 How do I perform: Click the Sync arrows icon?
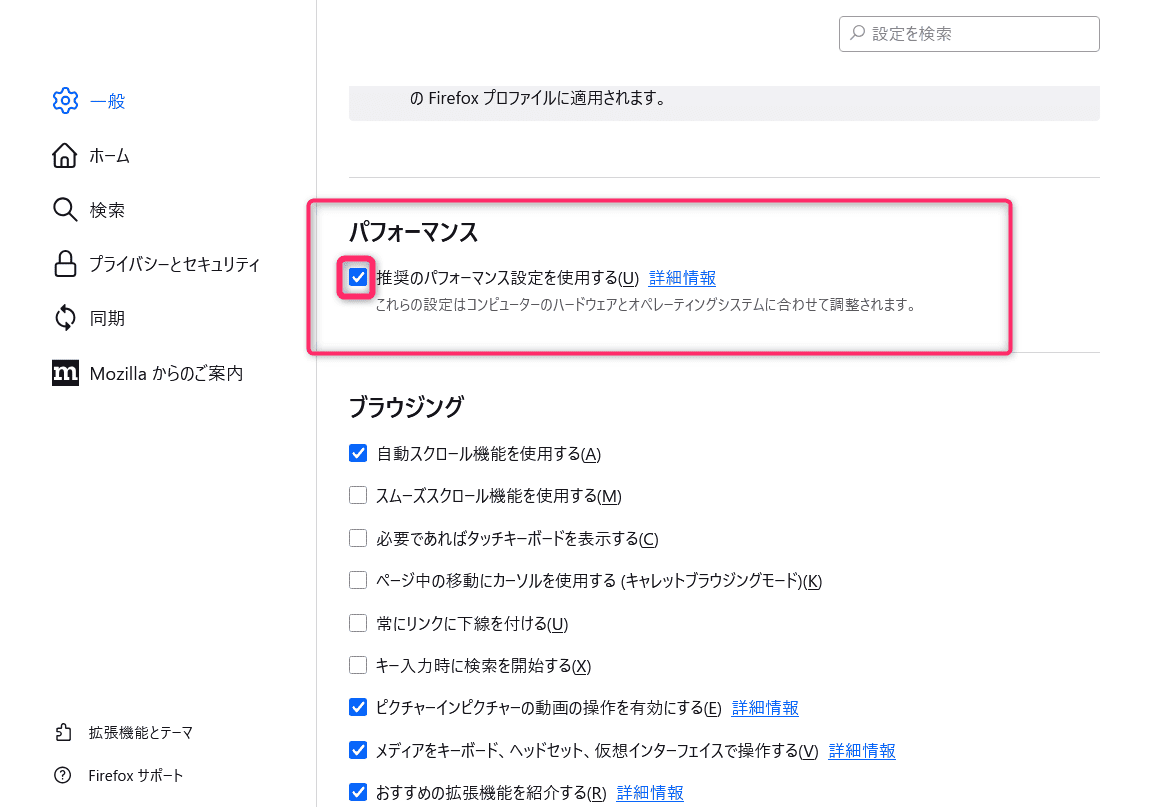coord(65,319)
